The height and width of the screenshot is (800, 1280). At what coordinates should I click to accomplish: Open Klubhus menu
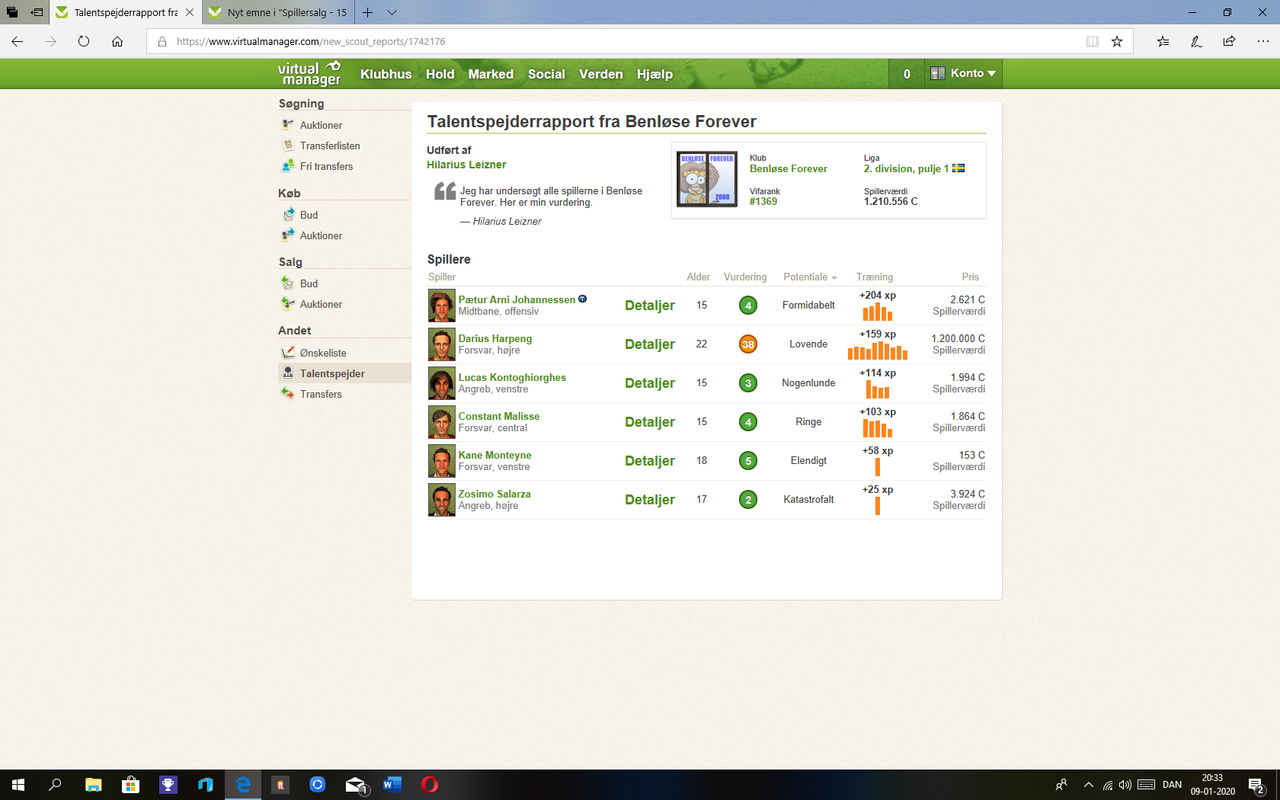pos(386,74)
